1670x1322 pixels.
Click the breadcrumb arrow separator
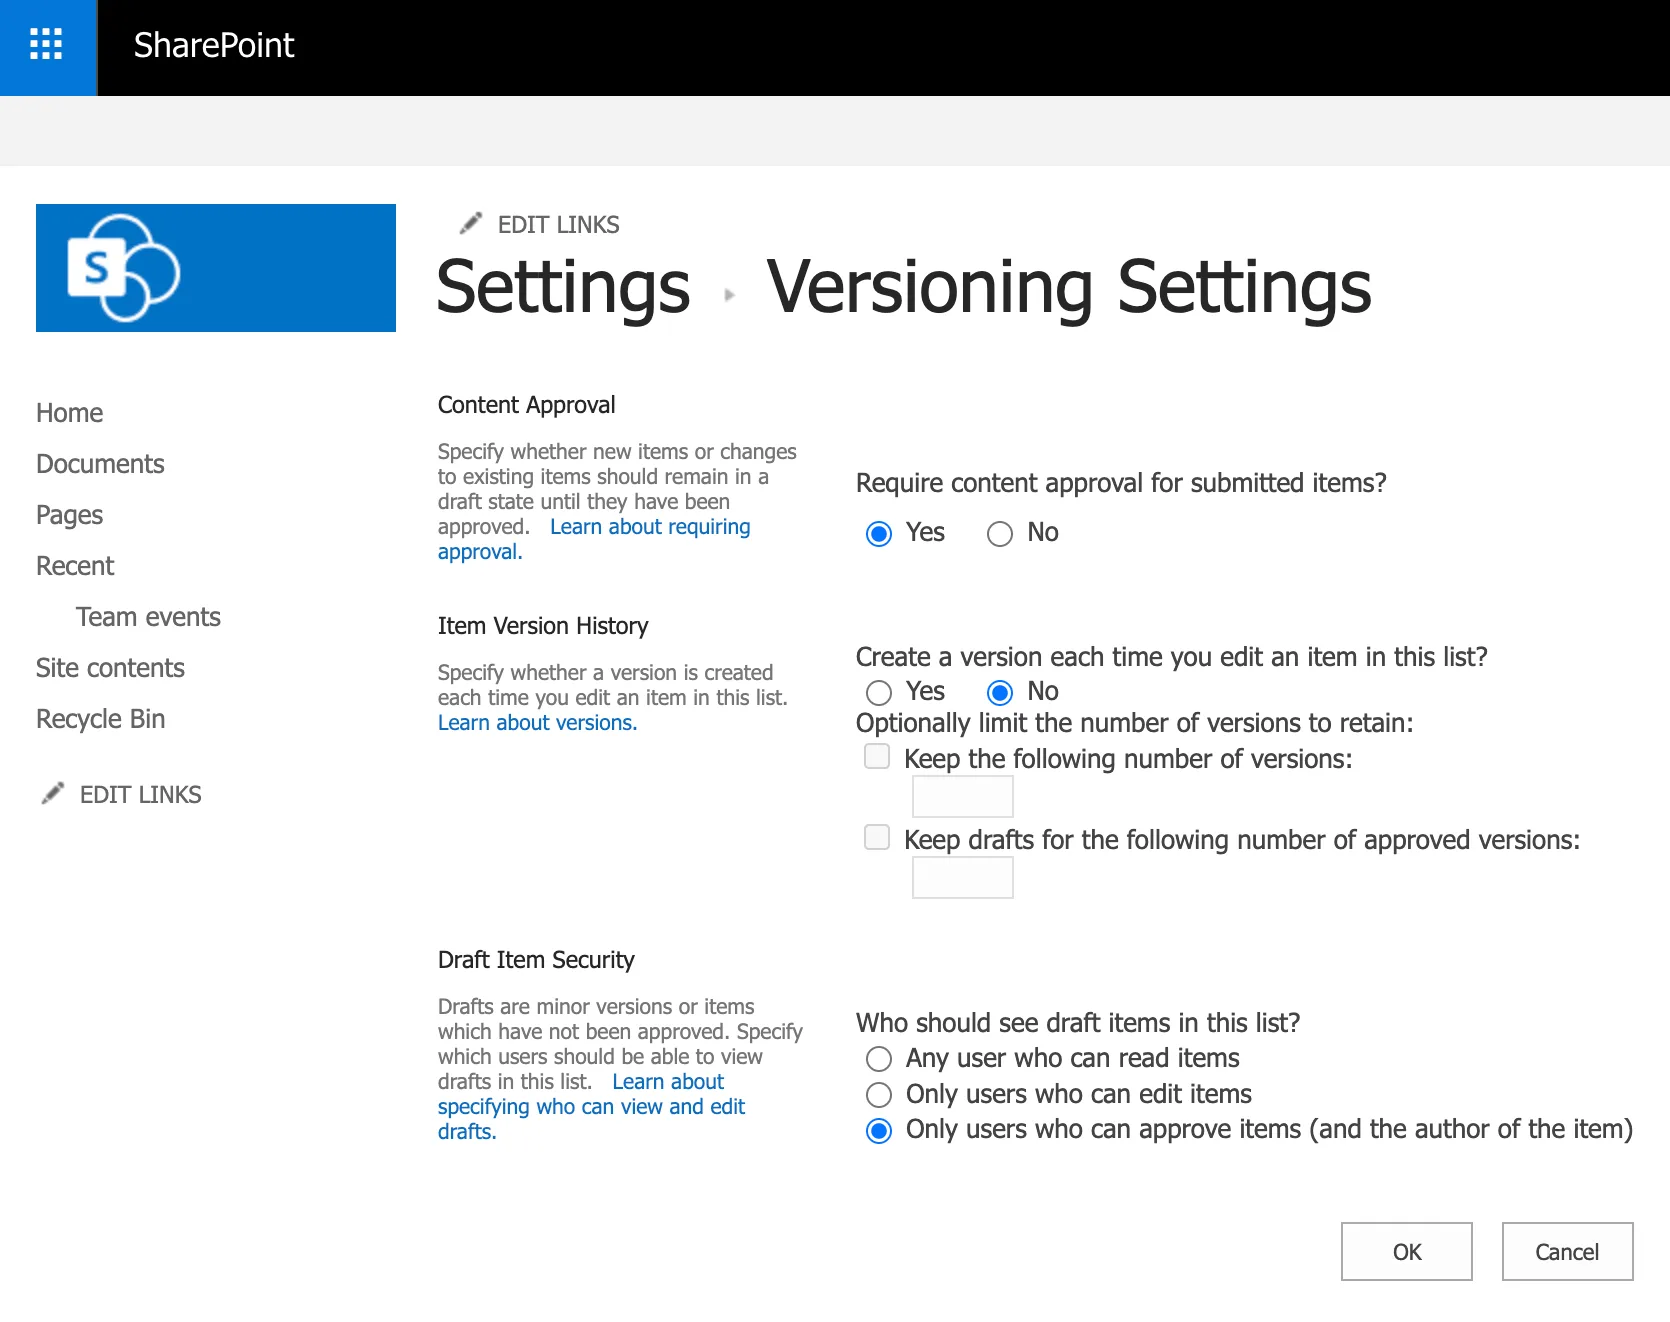point(729,295)
